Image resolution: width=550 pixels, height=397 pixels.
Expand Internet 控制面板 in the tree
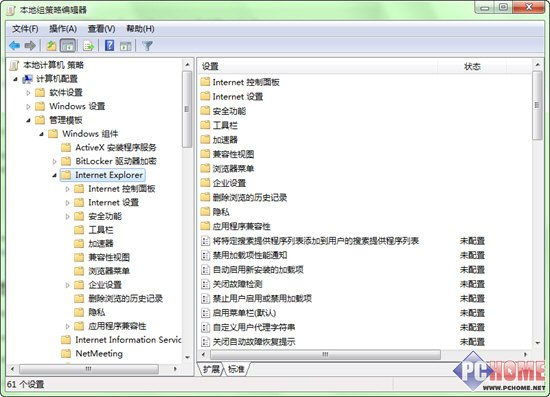click(67, 189)
